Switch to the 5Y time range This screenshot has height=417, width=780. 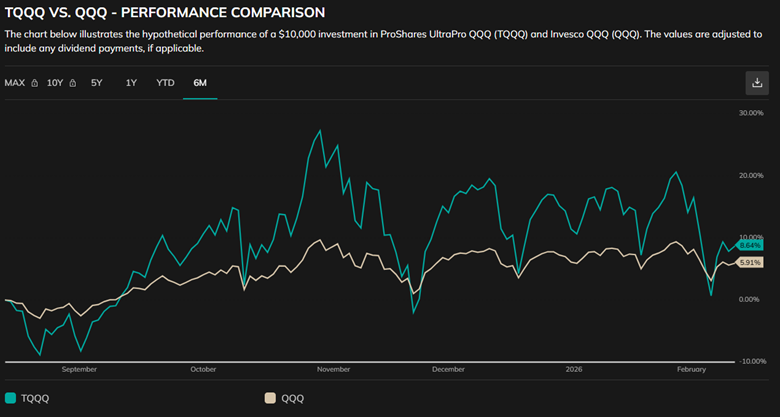[x=97, y=83]
